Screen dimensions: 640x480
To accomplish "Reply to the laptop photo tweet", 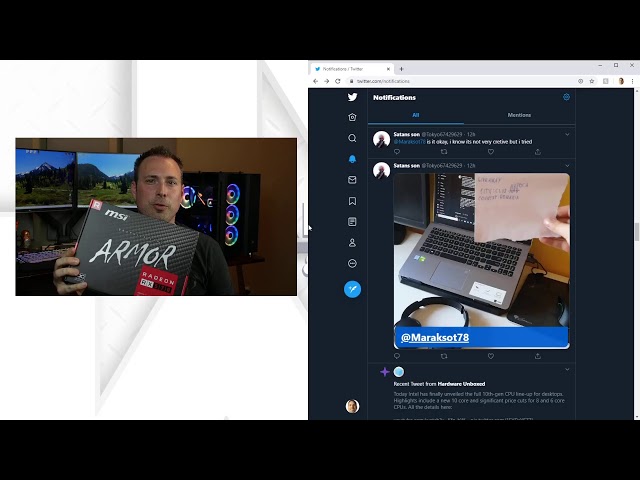I will 397,356.
